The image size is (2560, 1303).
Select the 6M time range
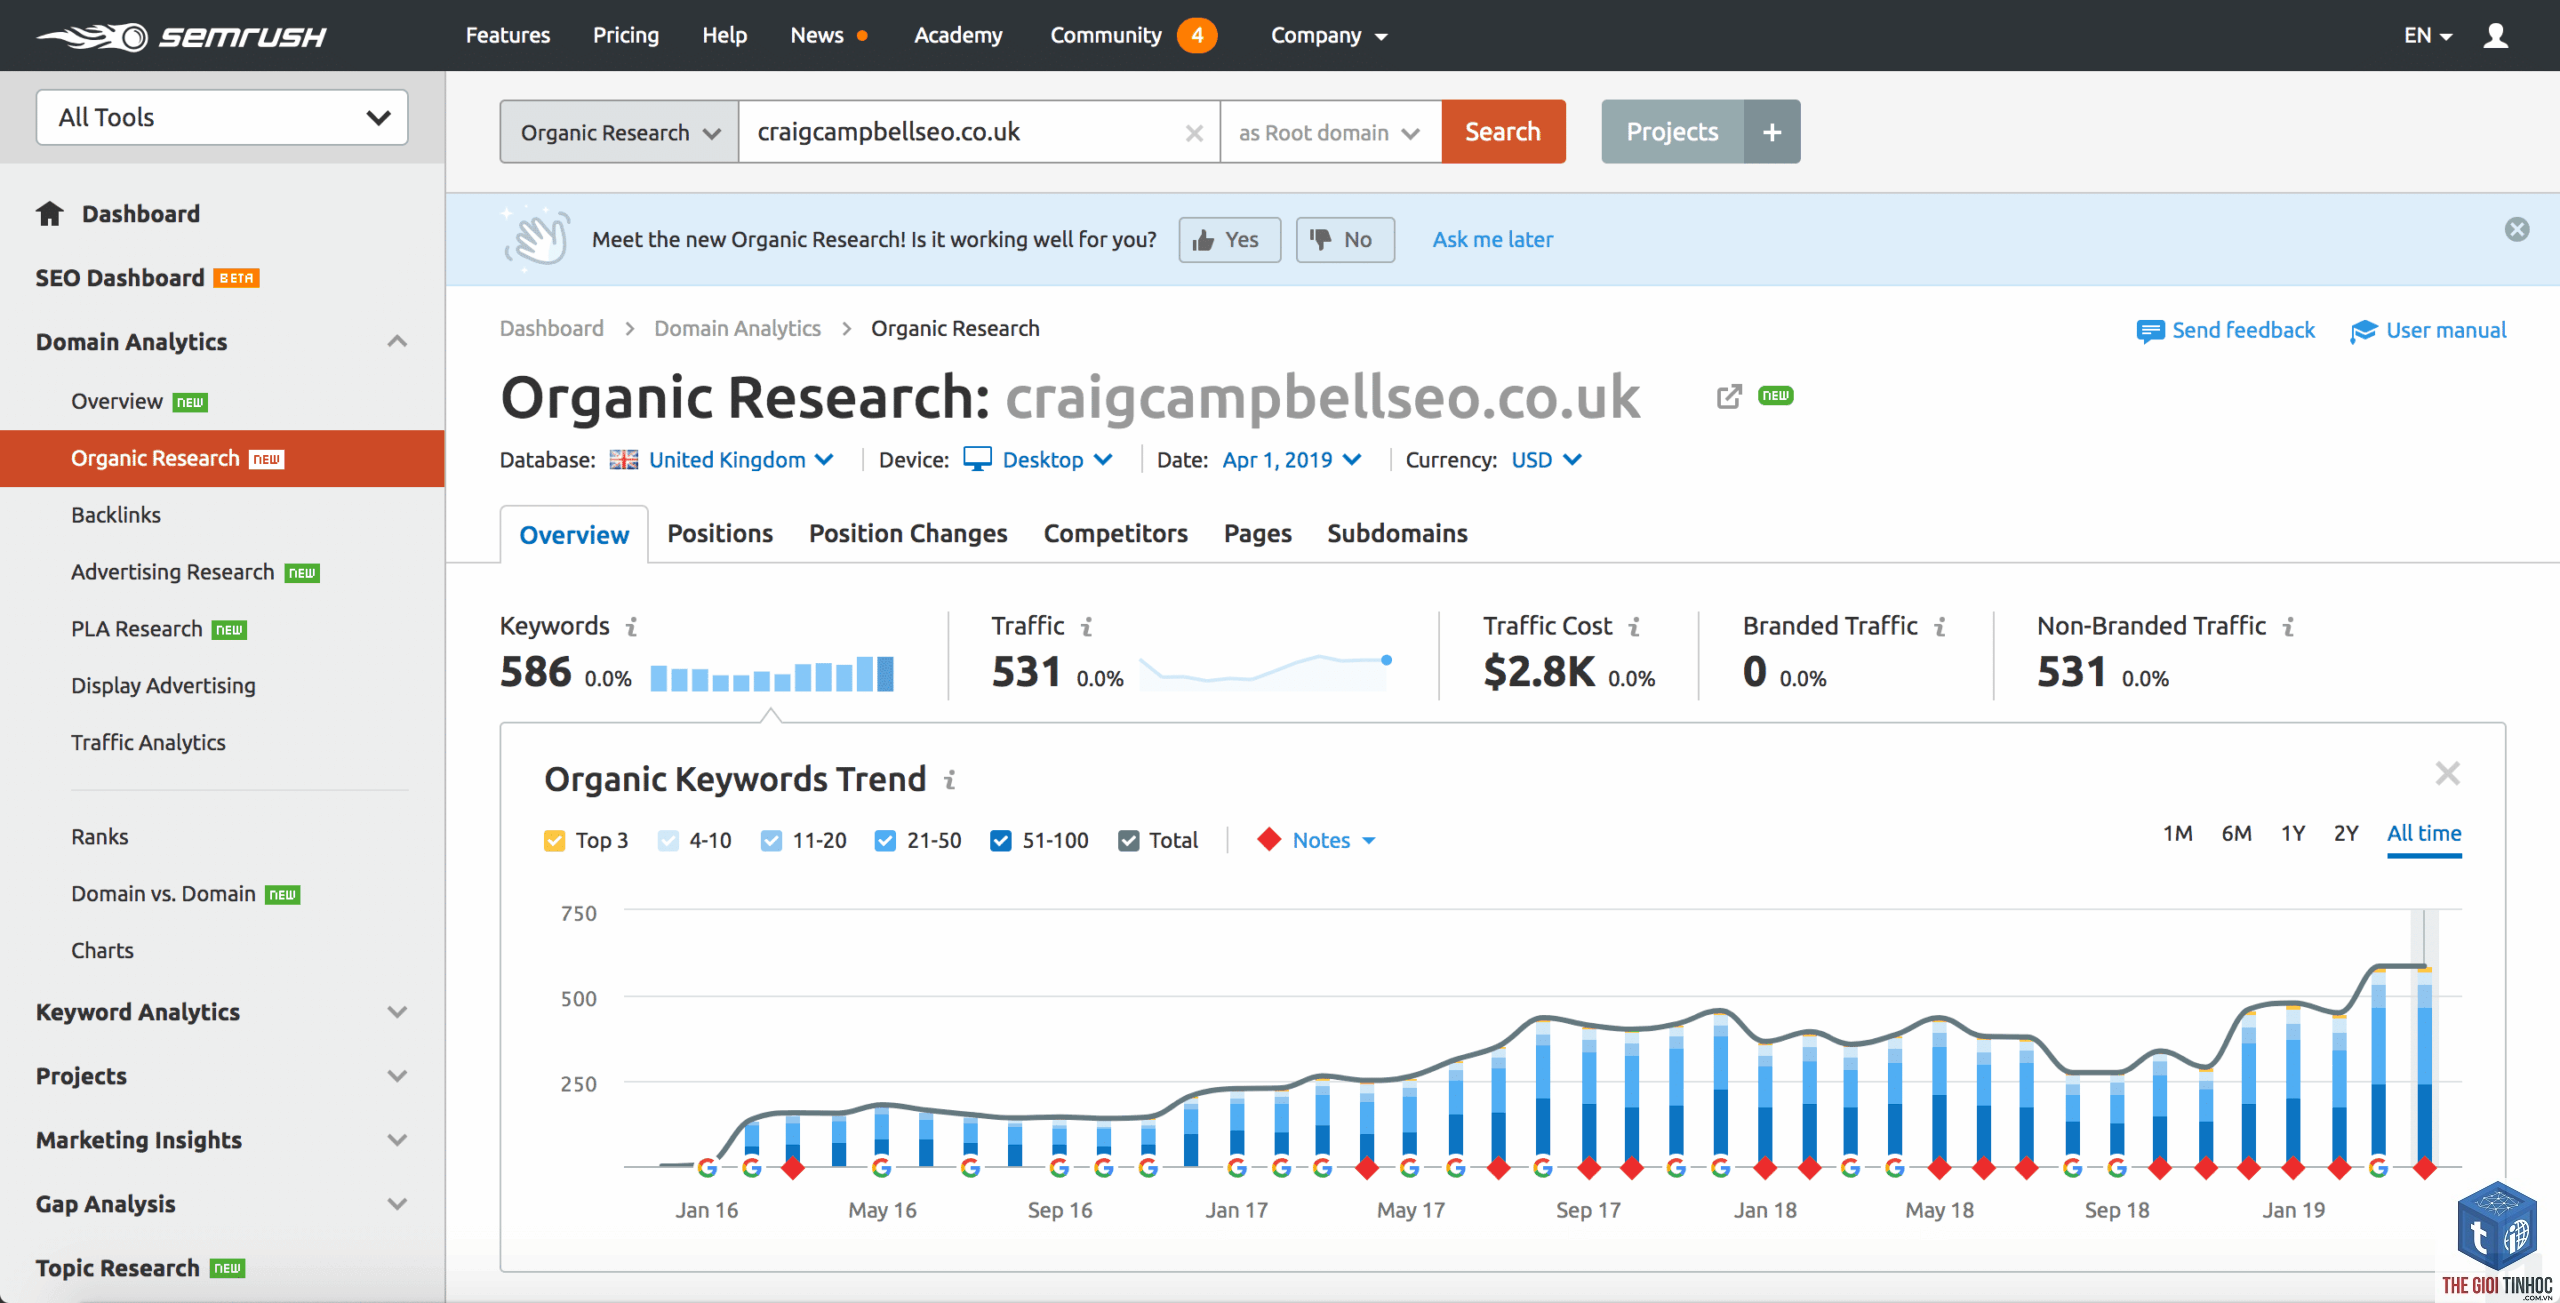pos(2236,834)
